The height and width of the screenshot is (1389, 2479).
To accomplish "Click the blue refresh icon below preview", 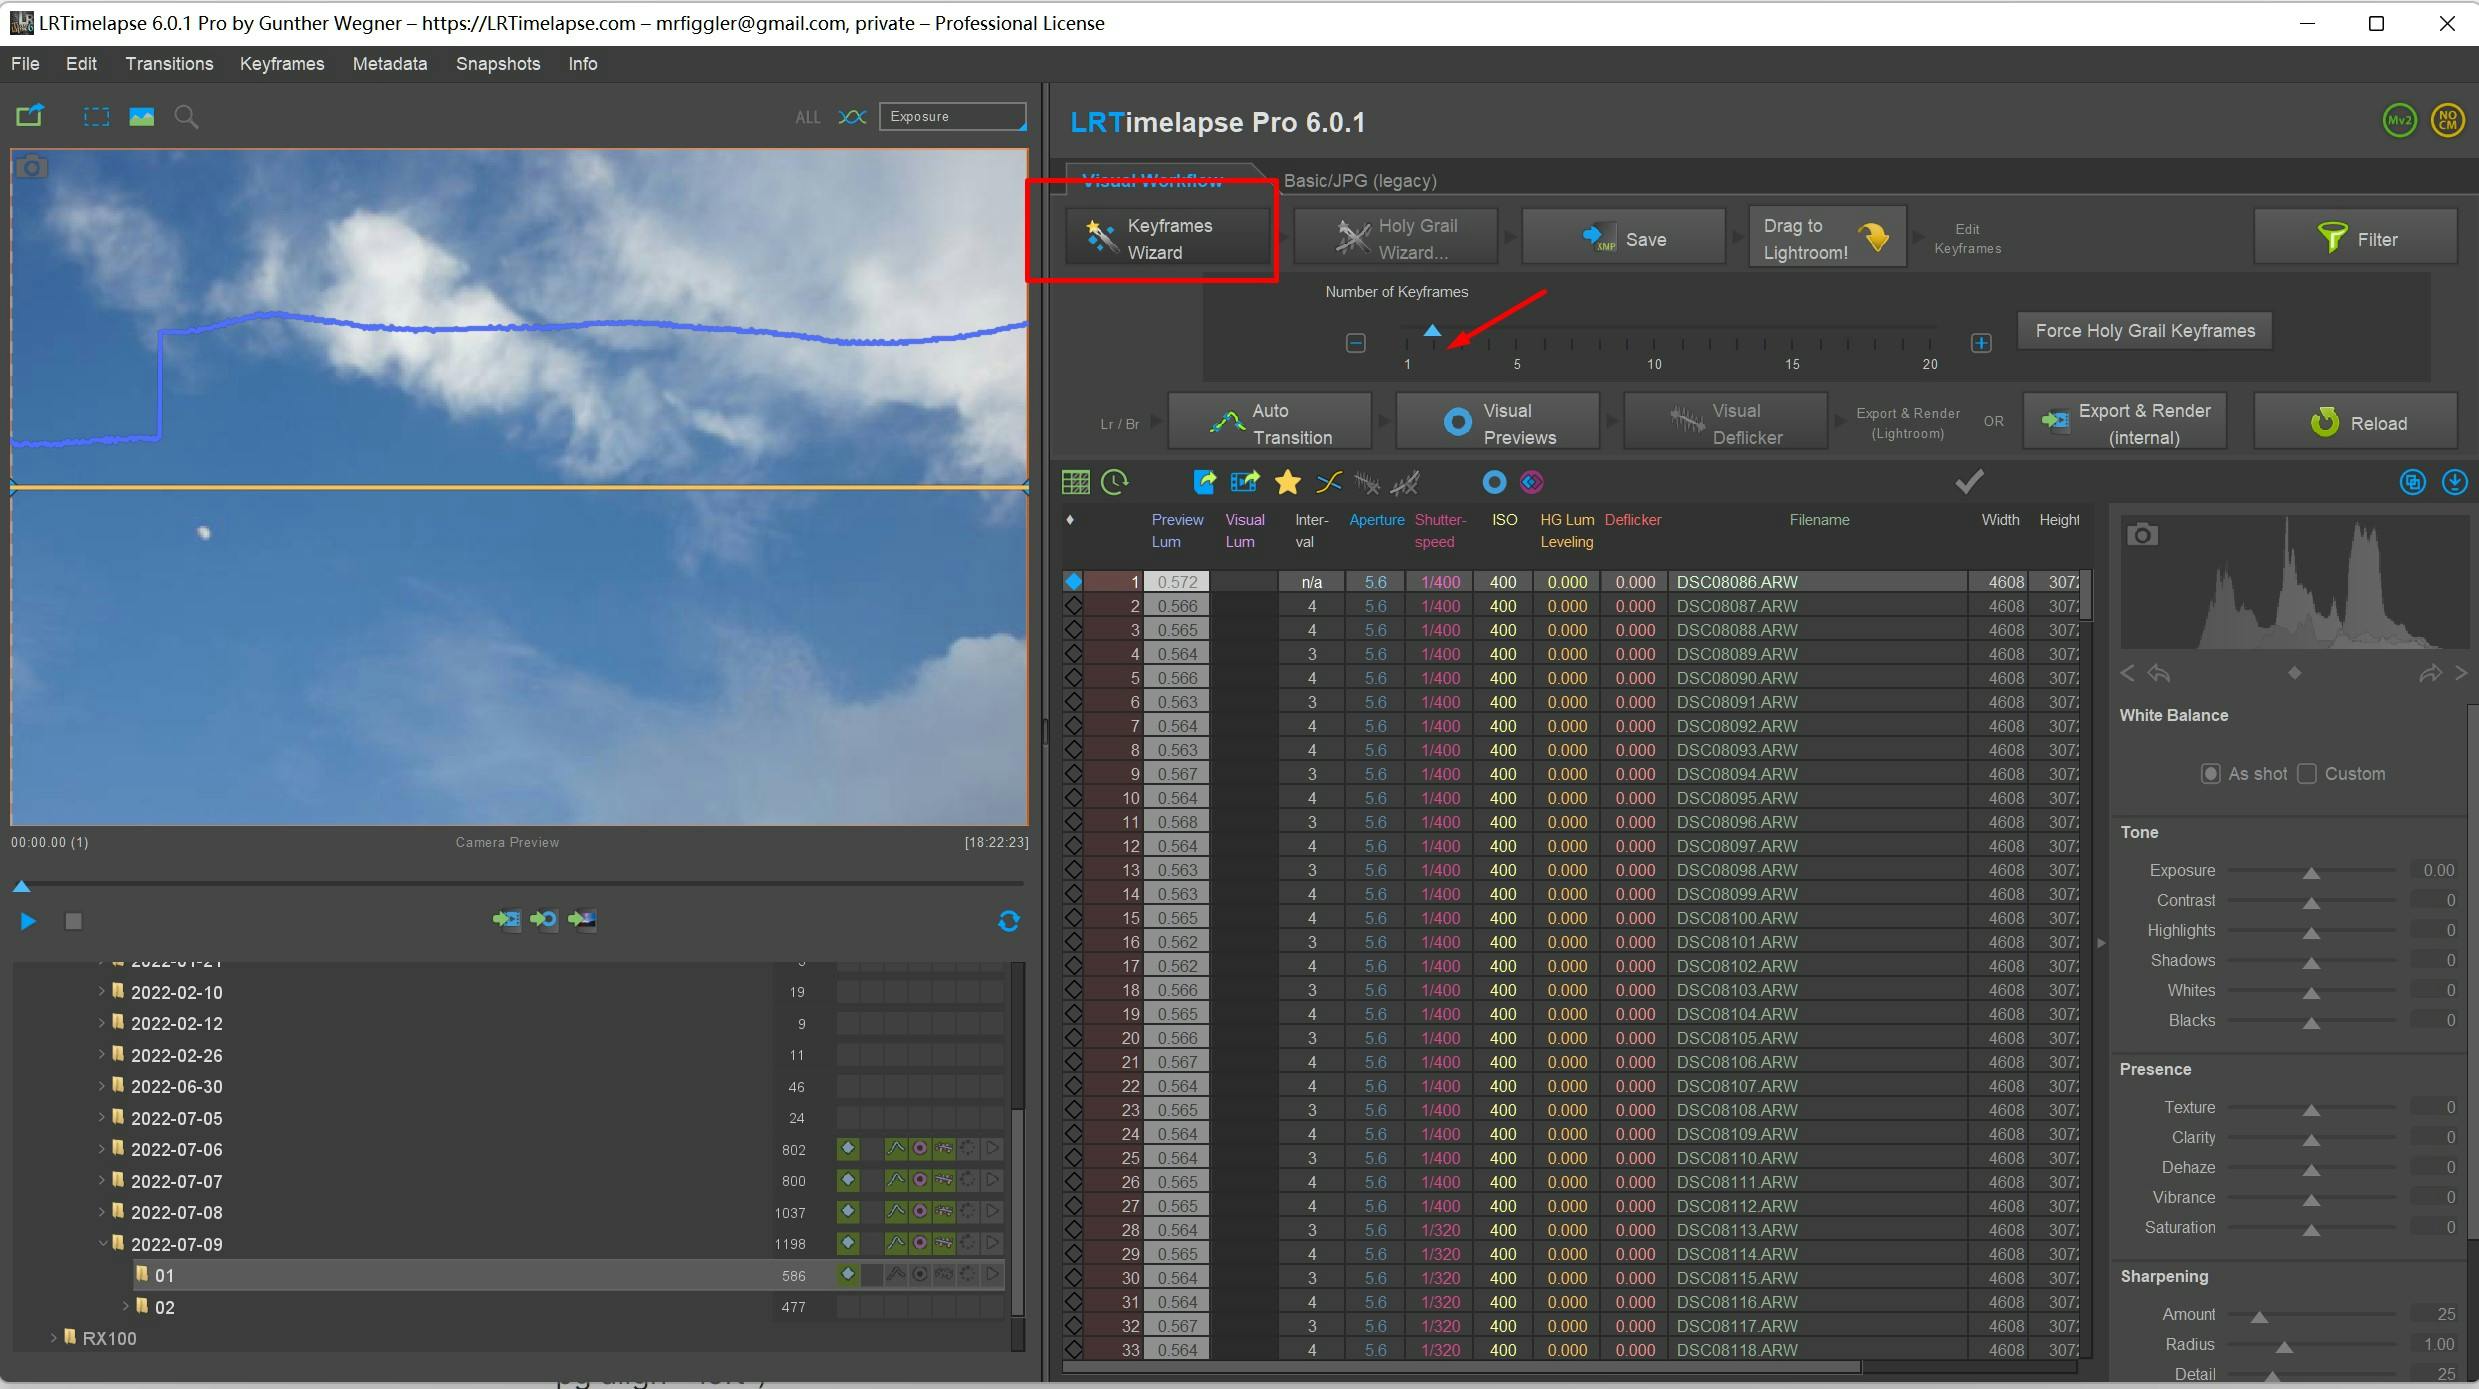I will click(x=1009, y=921).
